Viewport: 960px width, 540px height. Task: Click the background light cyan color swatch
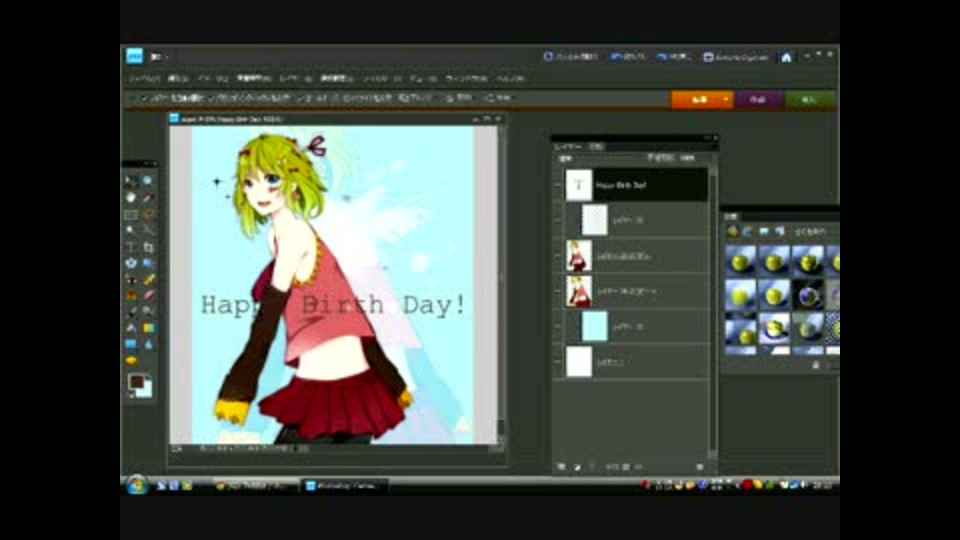146,391
